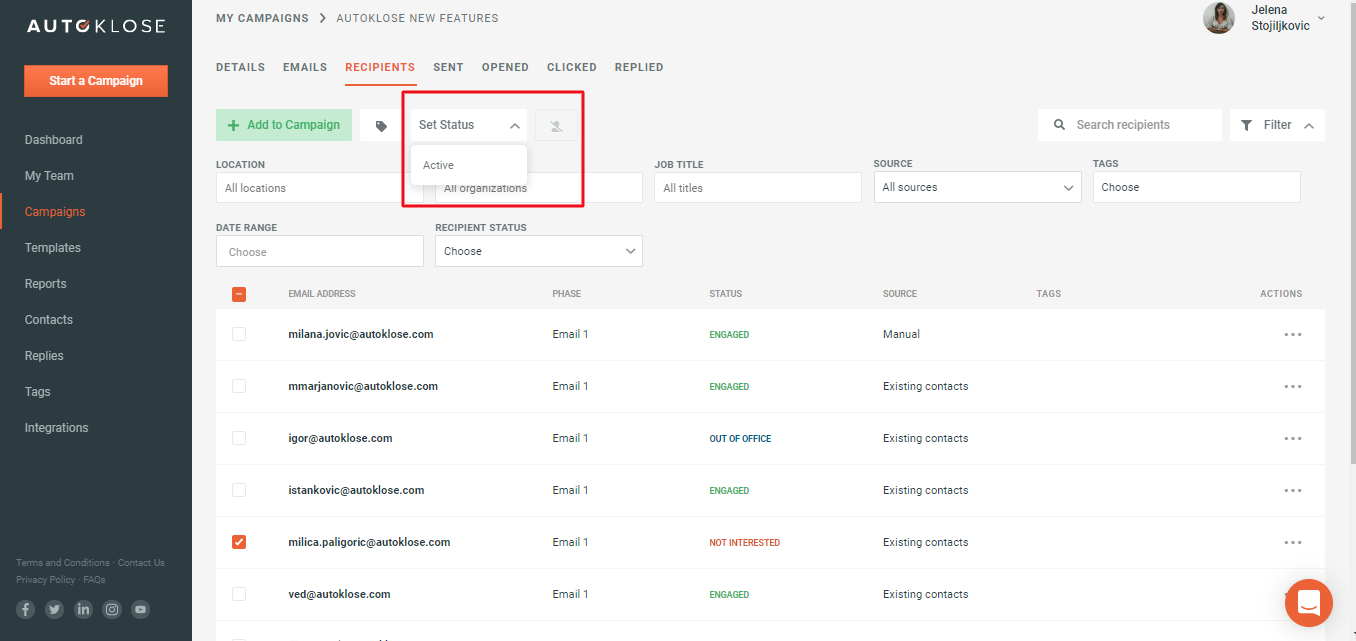Uncheck the milica.paligoric@autoklose.com row checkbox

[239, 542]
